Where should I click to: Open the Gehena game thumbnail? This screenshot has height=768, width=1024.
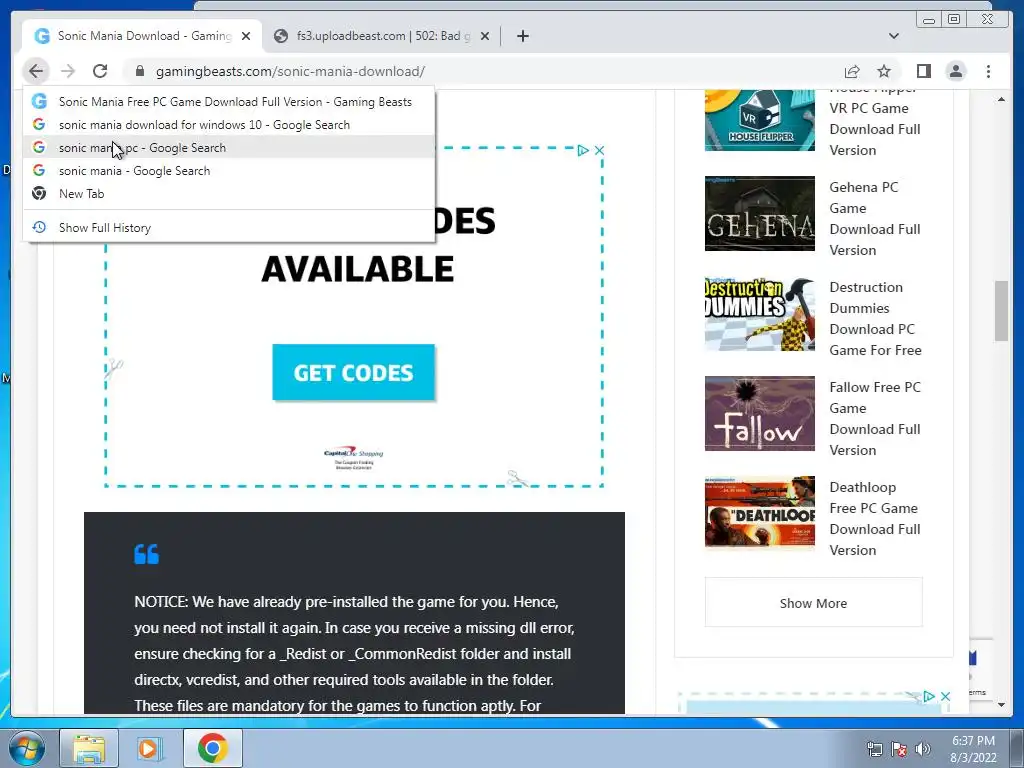[760, 214]
